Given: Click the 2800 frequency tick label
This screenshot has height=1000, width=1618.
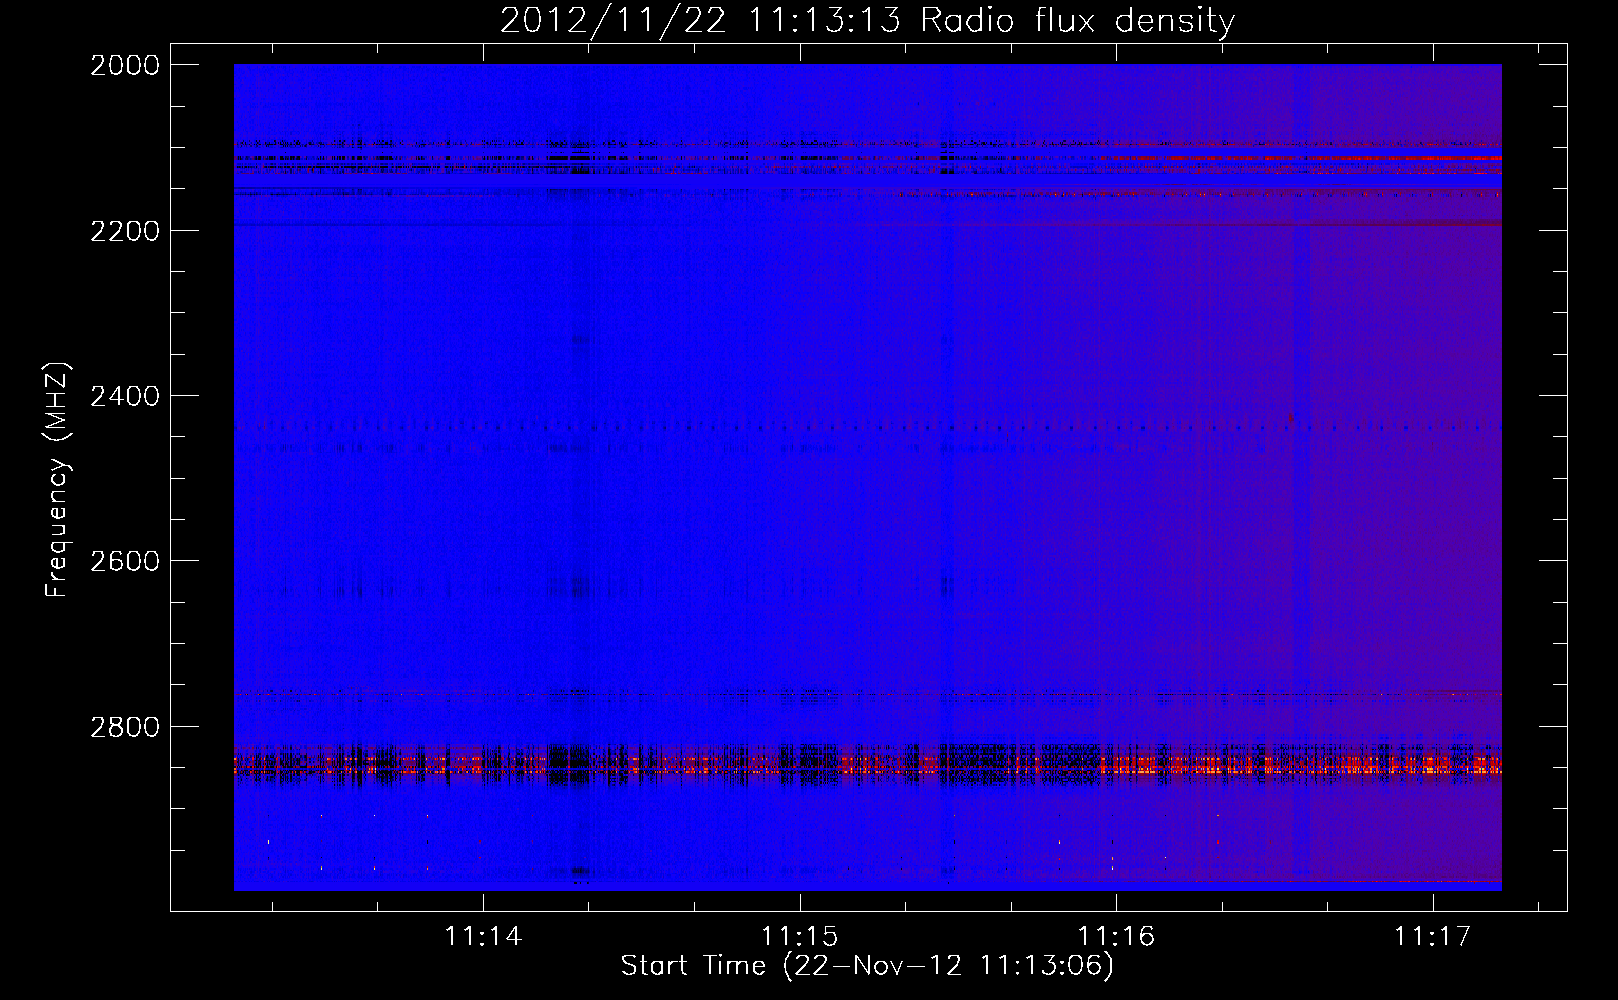Looking at the screenshot, I should [x=125, y=726].
